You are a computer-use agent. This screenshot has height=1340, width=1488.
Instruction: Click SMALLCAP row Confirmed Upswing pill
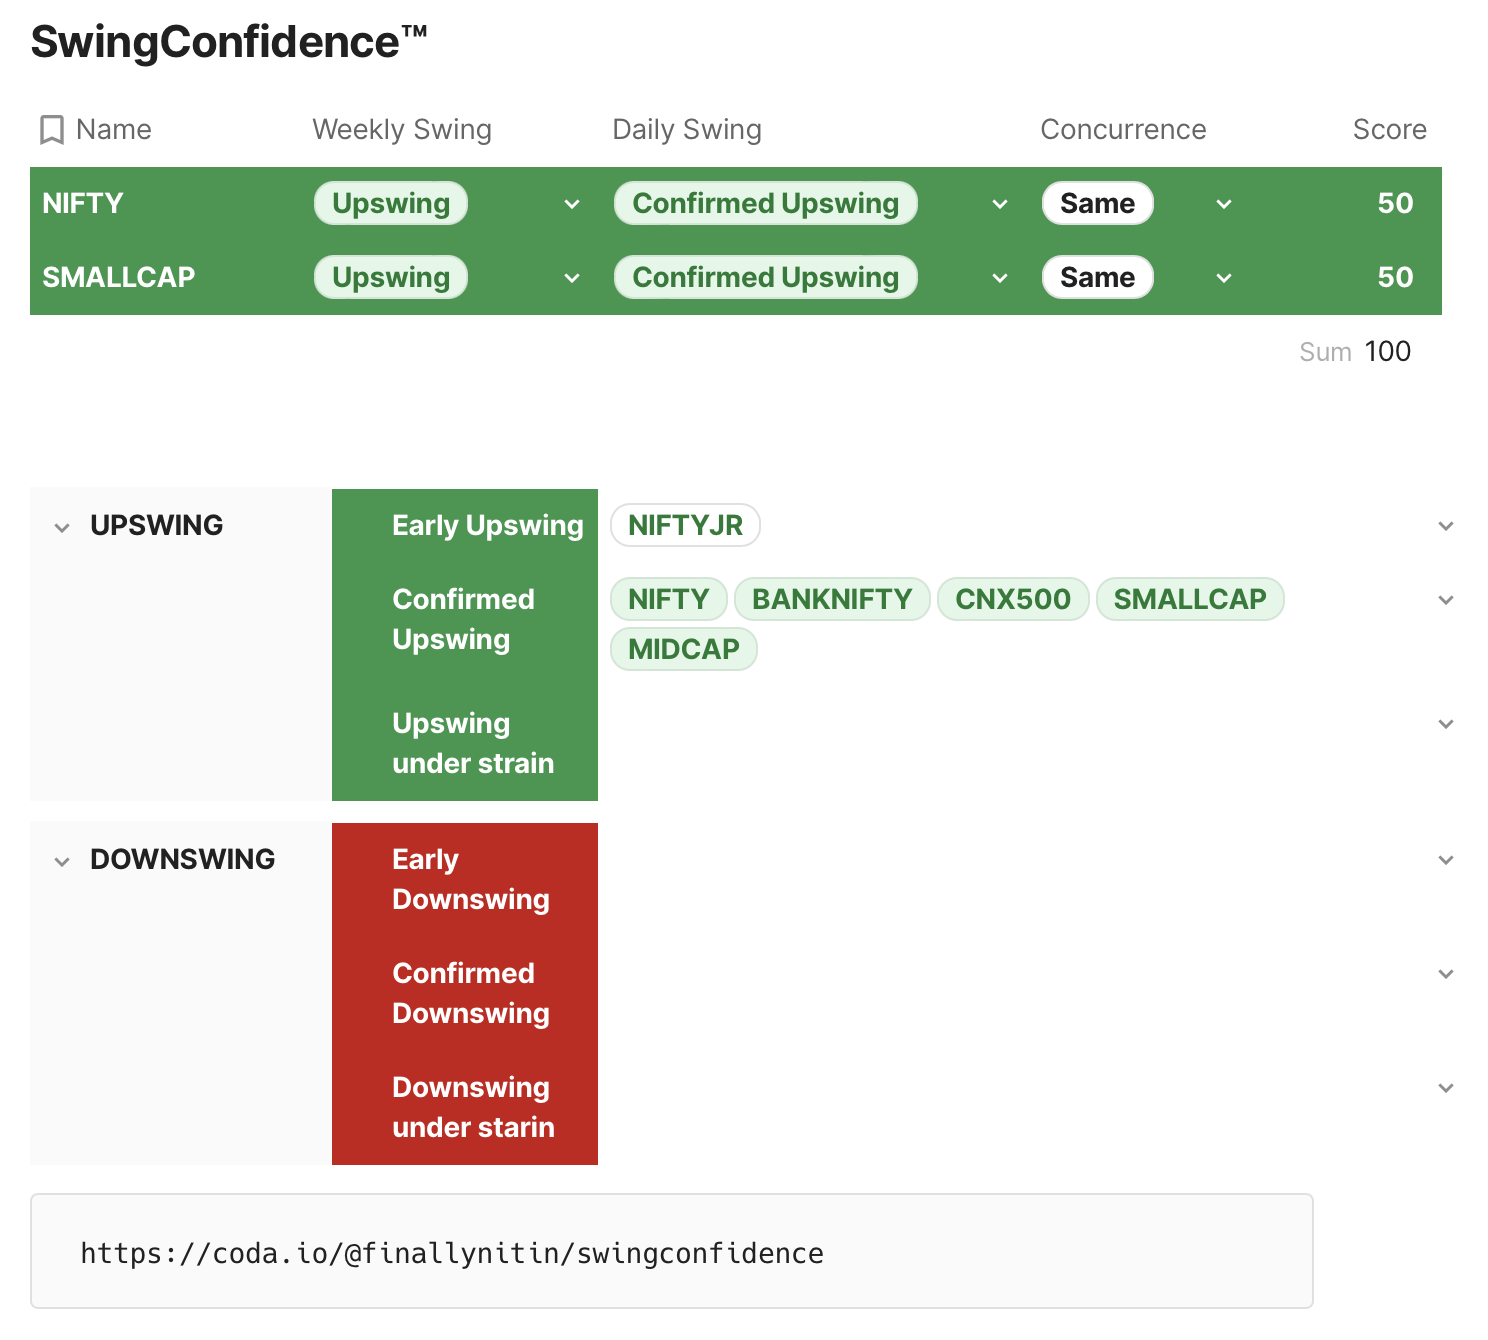(x=766, y=277)
